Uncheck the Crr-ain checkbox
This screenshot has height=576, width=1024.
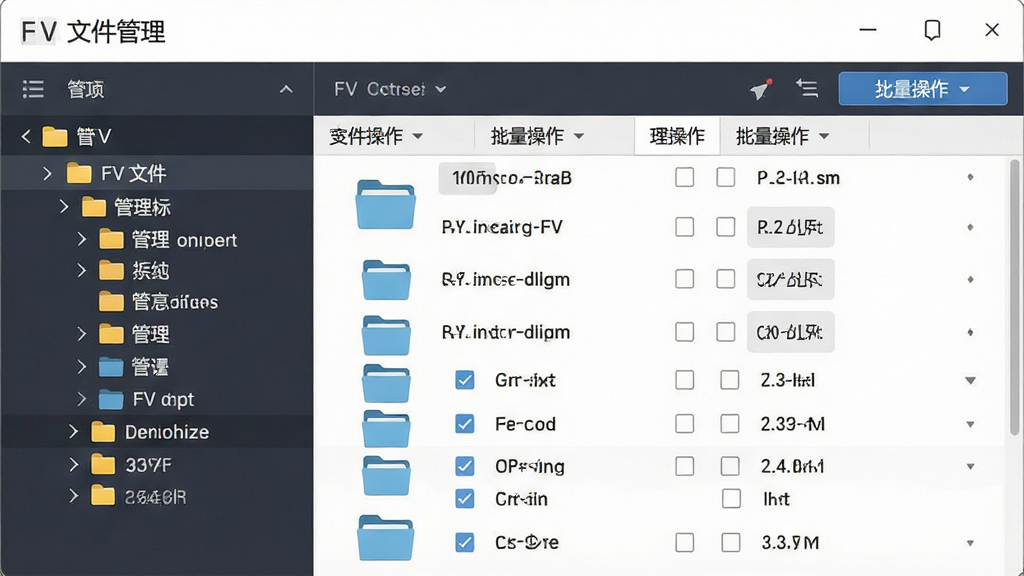pyautogui.click(x=464, y=499)
